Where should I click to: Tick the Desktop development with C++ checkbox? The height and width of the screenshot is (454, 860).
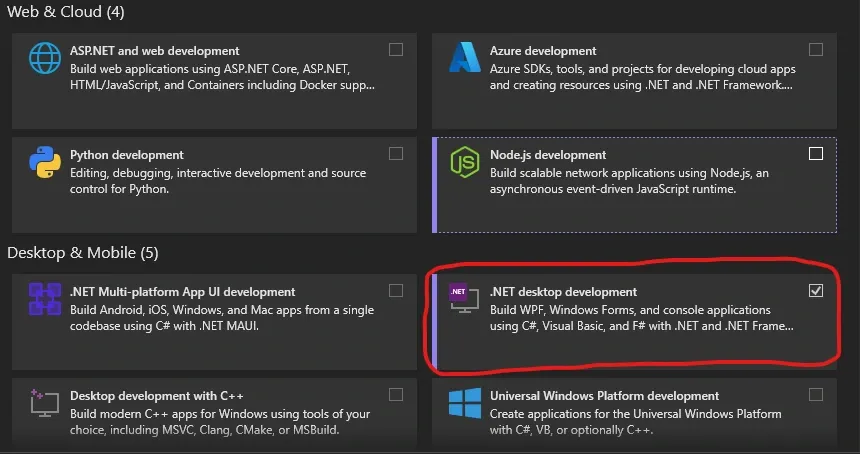[x=396, y=395]
